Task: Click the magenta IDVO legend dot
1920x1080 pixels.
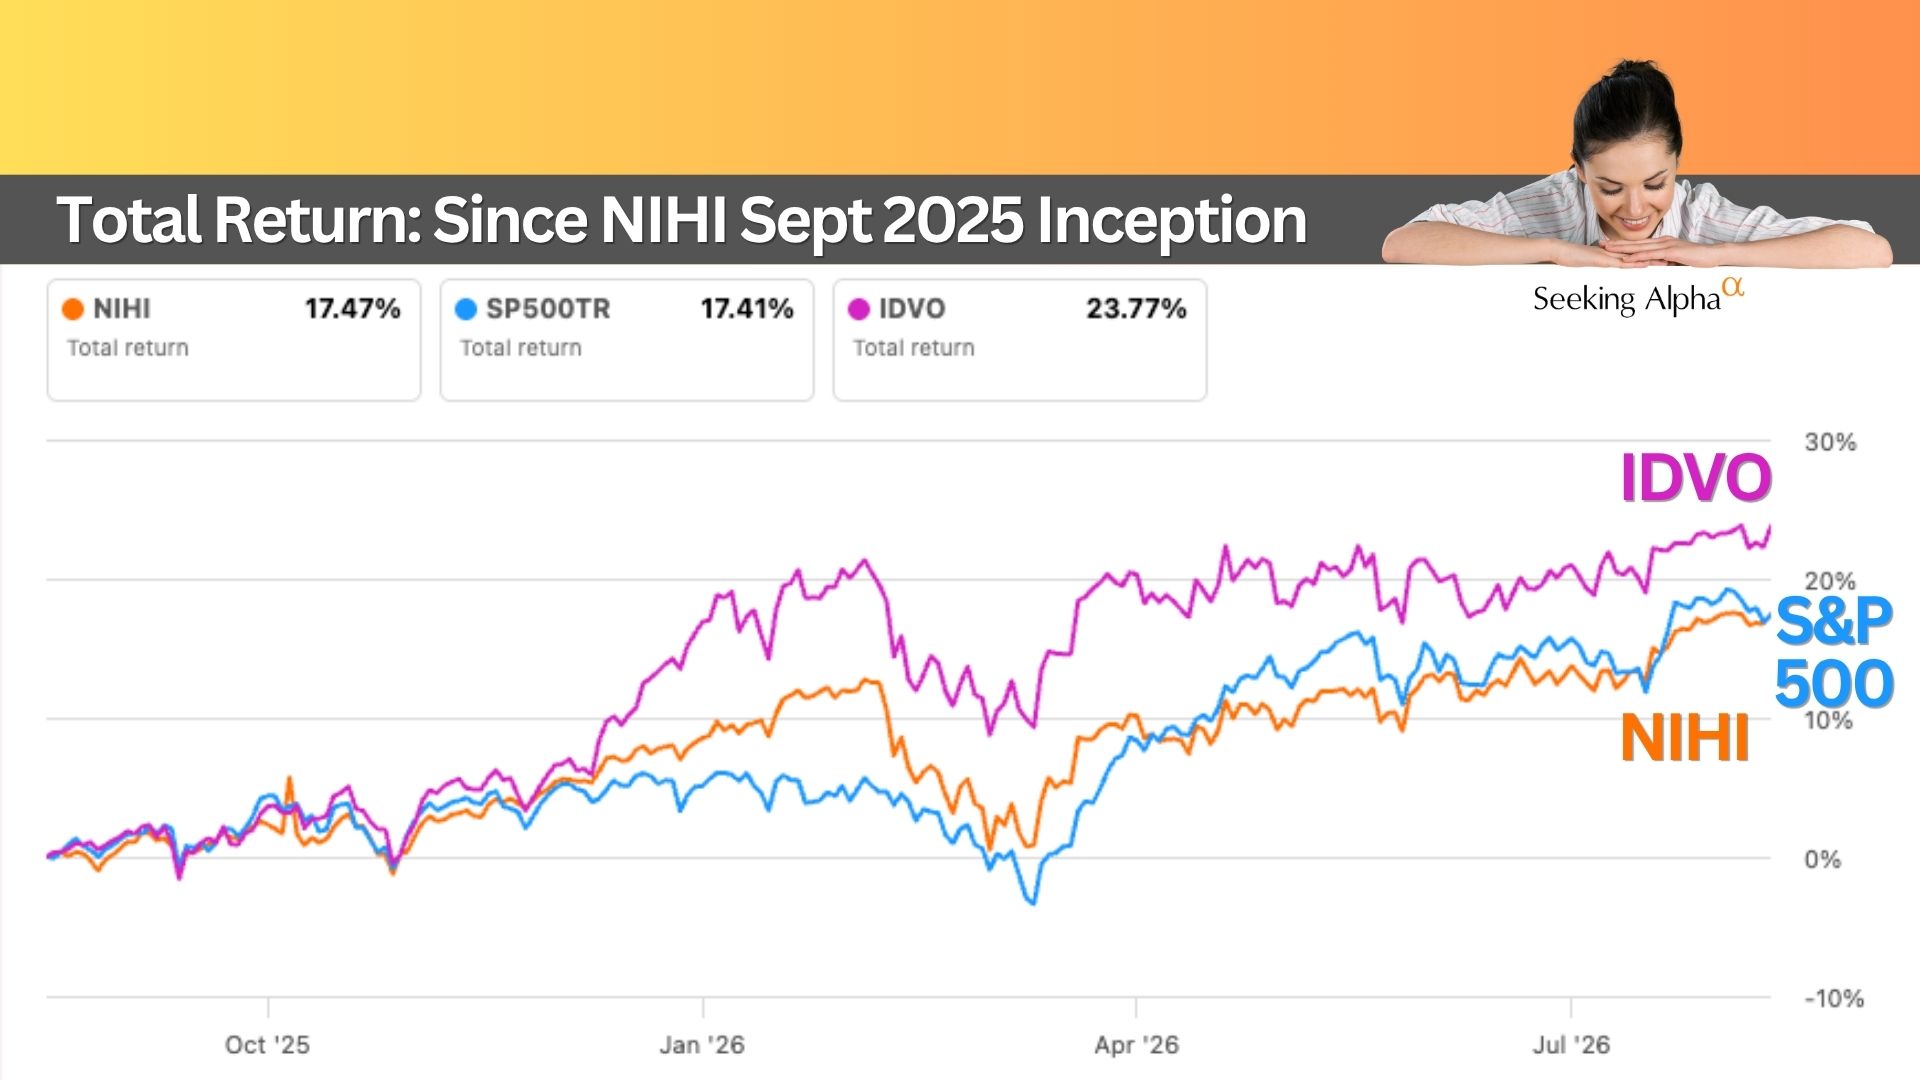Action: pos(859,309)
